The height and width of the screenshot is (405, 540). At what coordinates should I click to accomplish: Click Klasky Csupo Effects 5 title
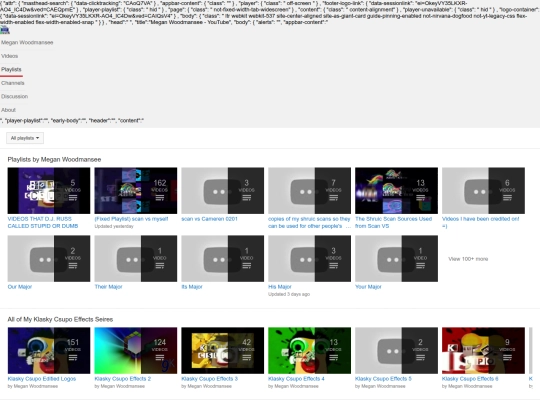coord(383,379)
